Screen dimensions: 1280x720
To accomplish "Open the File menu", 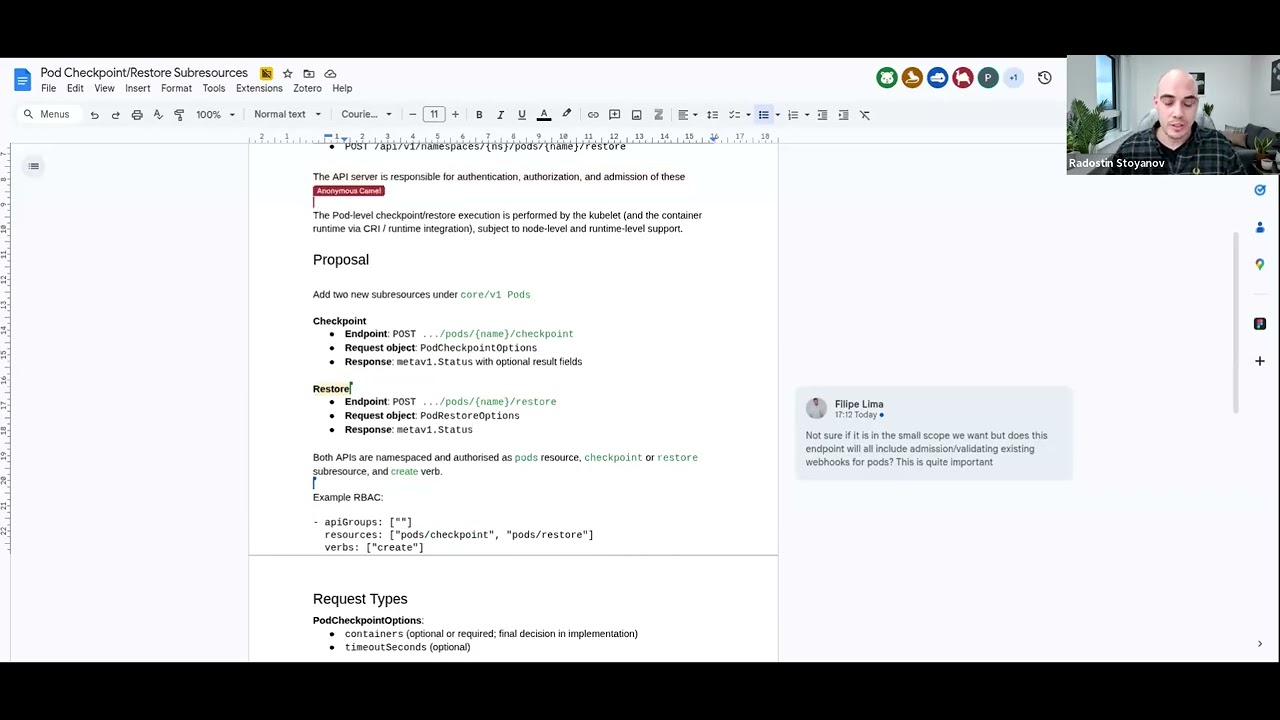I will [x=48, y=88].
